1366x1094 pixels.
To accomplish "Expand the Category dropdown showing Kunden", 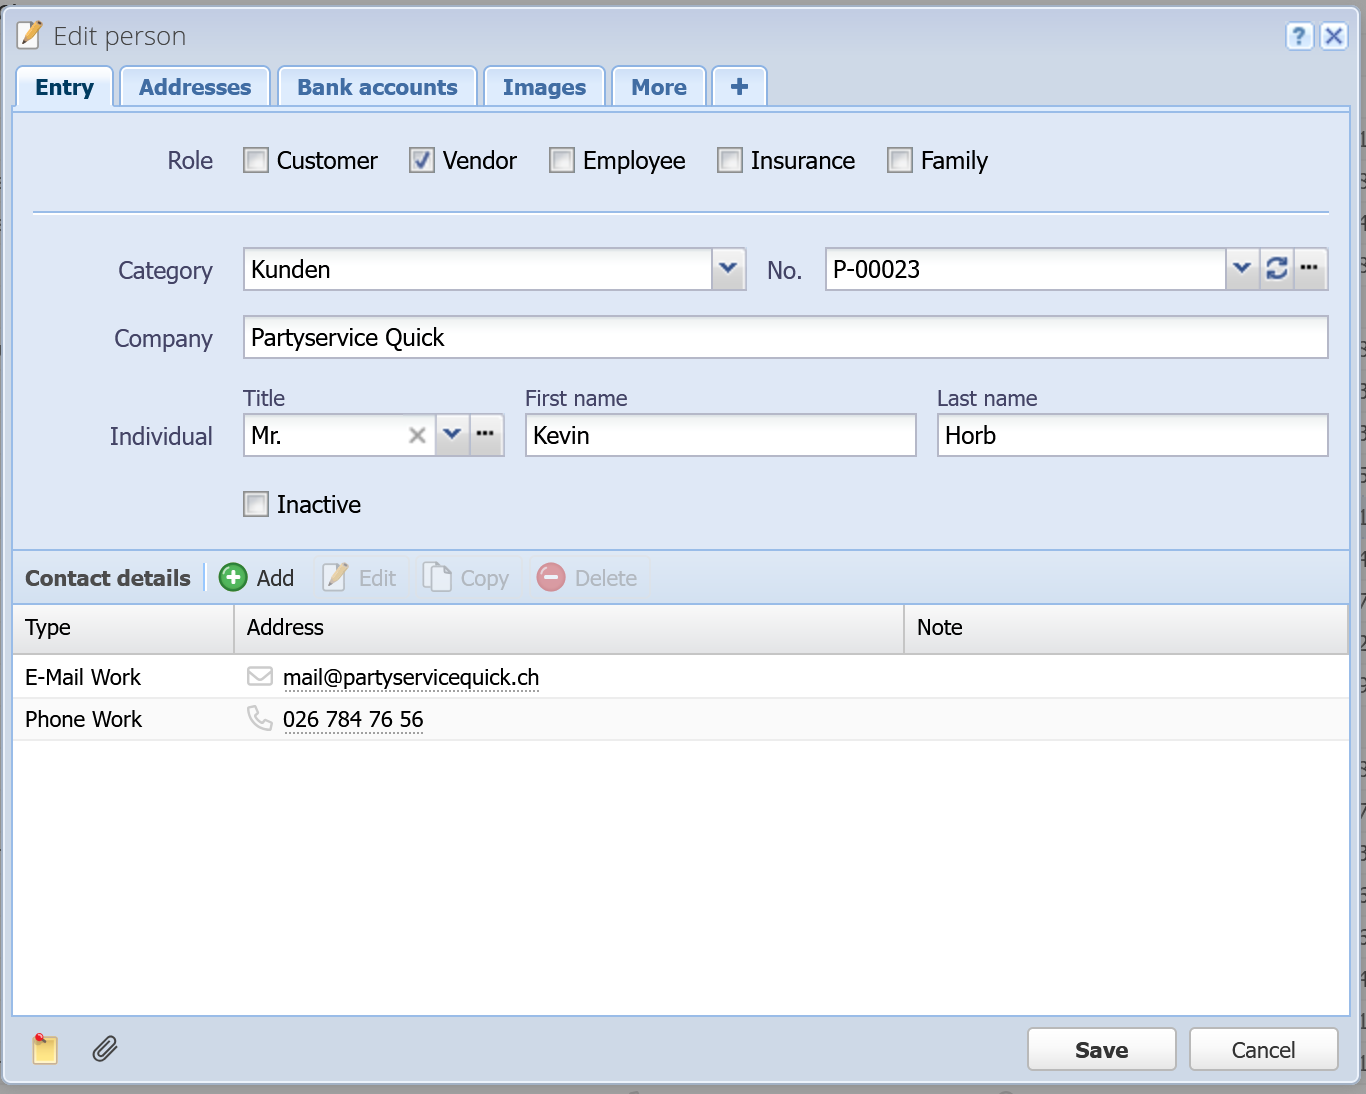I will click(x=728, y=269).
